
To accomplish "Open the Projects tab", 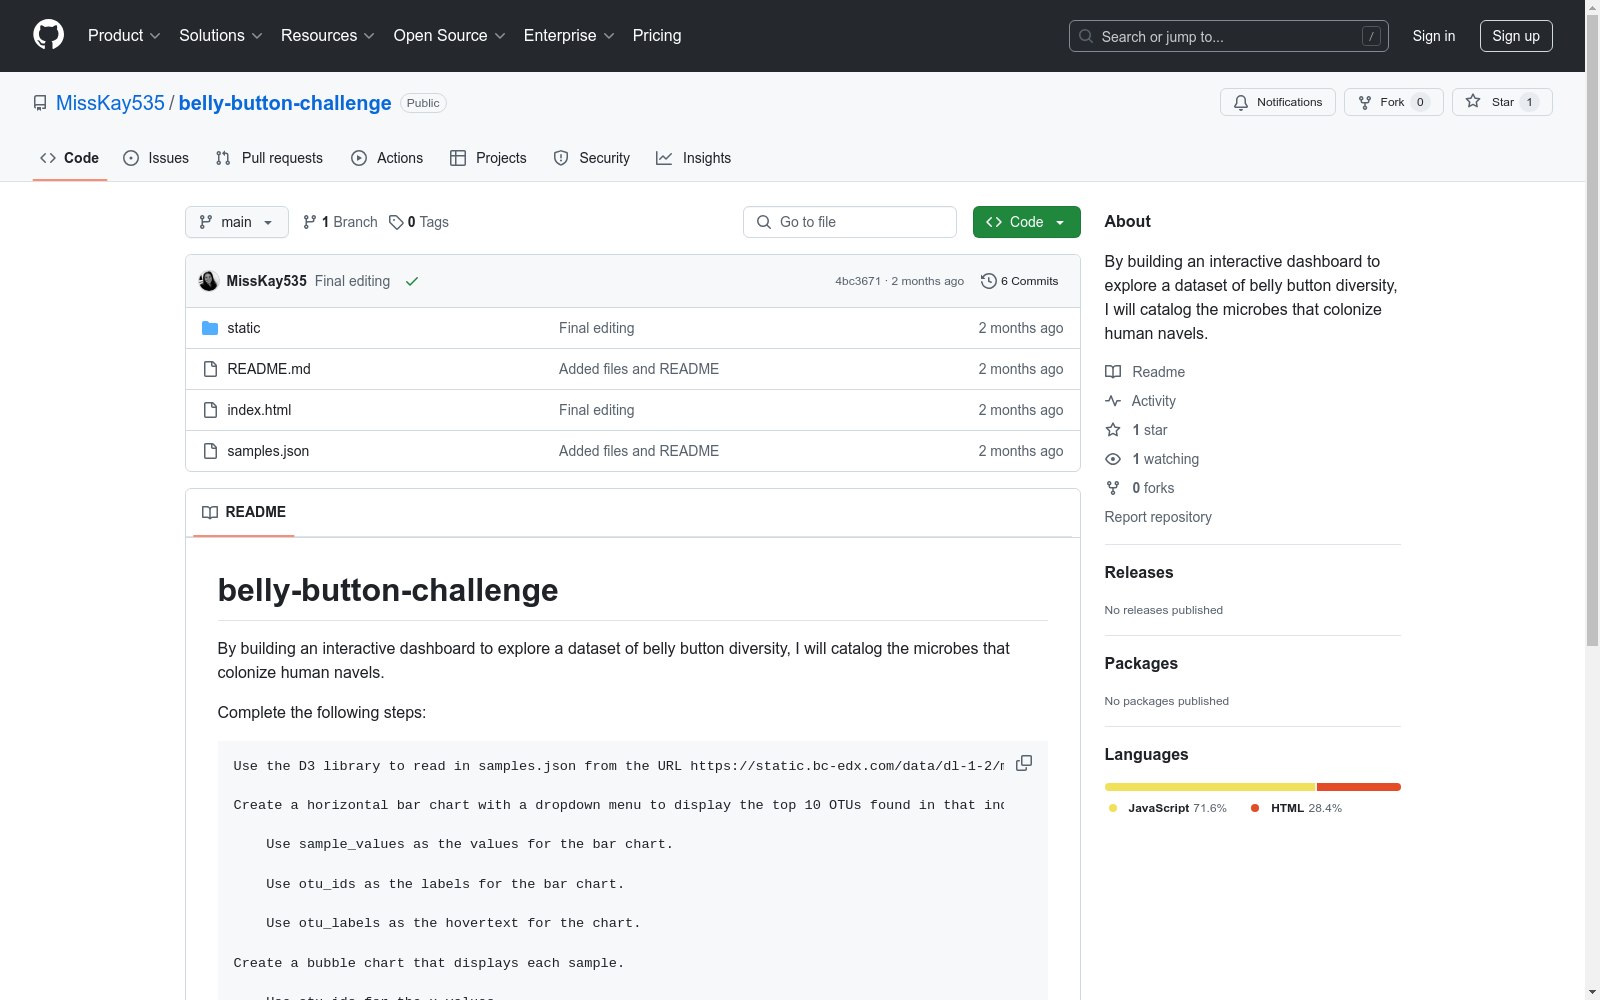I will [x=488, y=158].
